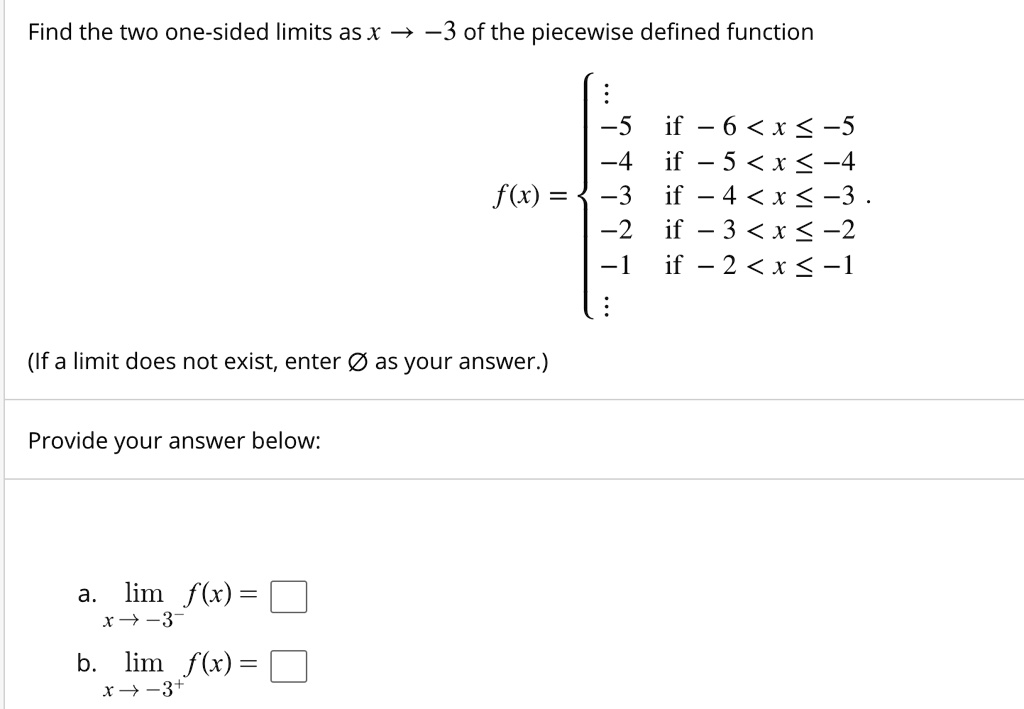This screenshot has height=709, width=1024.
Task: Click the label a next to the first limit
Action: [85, 593]
